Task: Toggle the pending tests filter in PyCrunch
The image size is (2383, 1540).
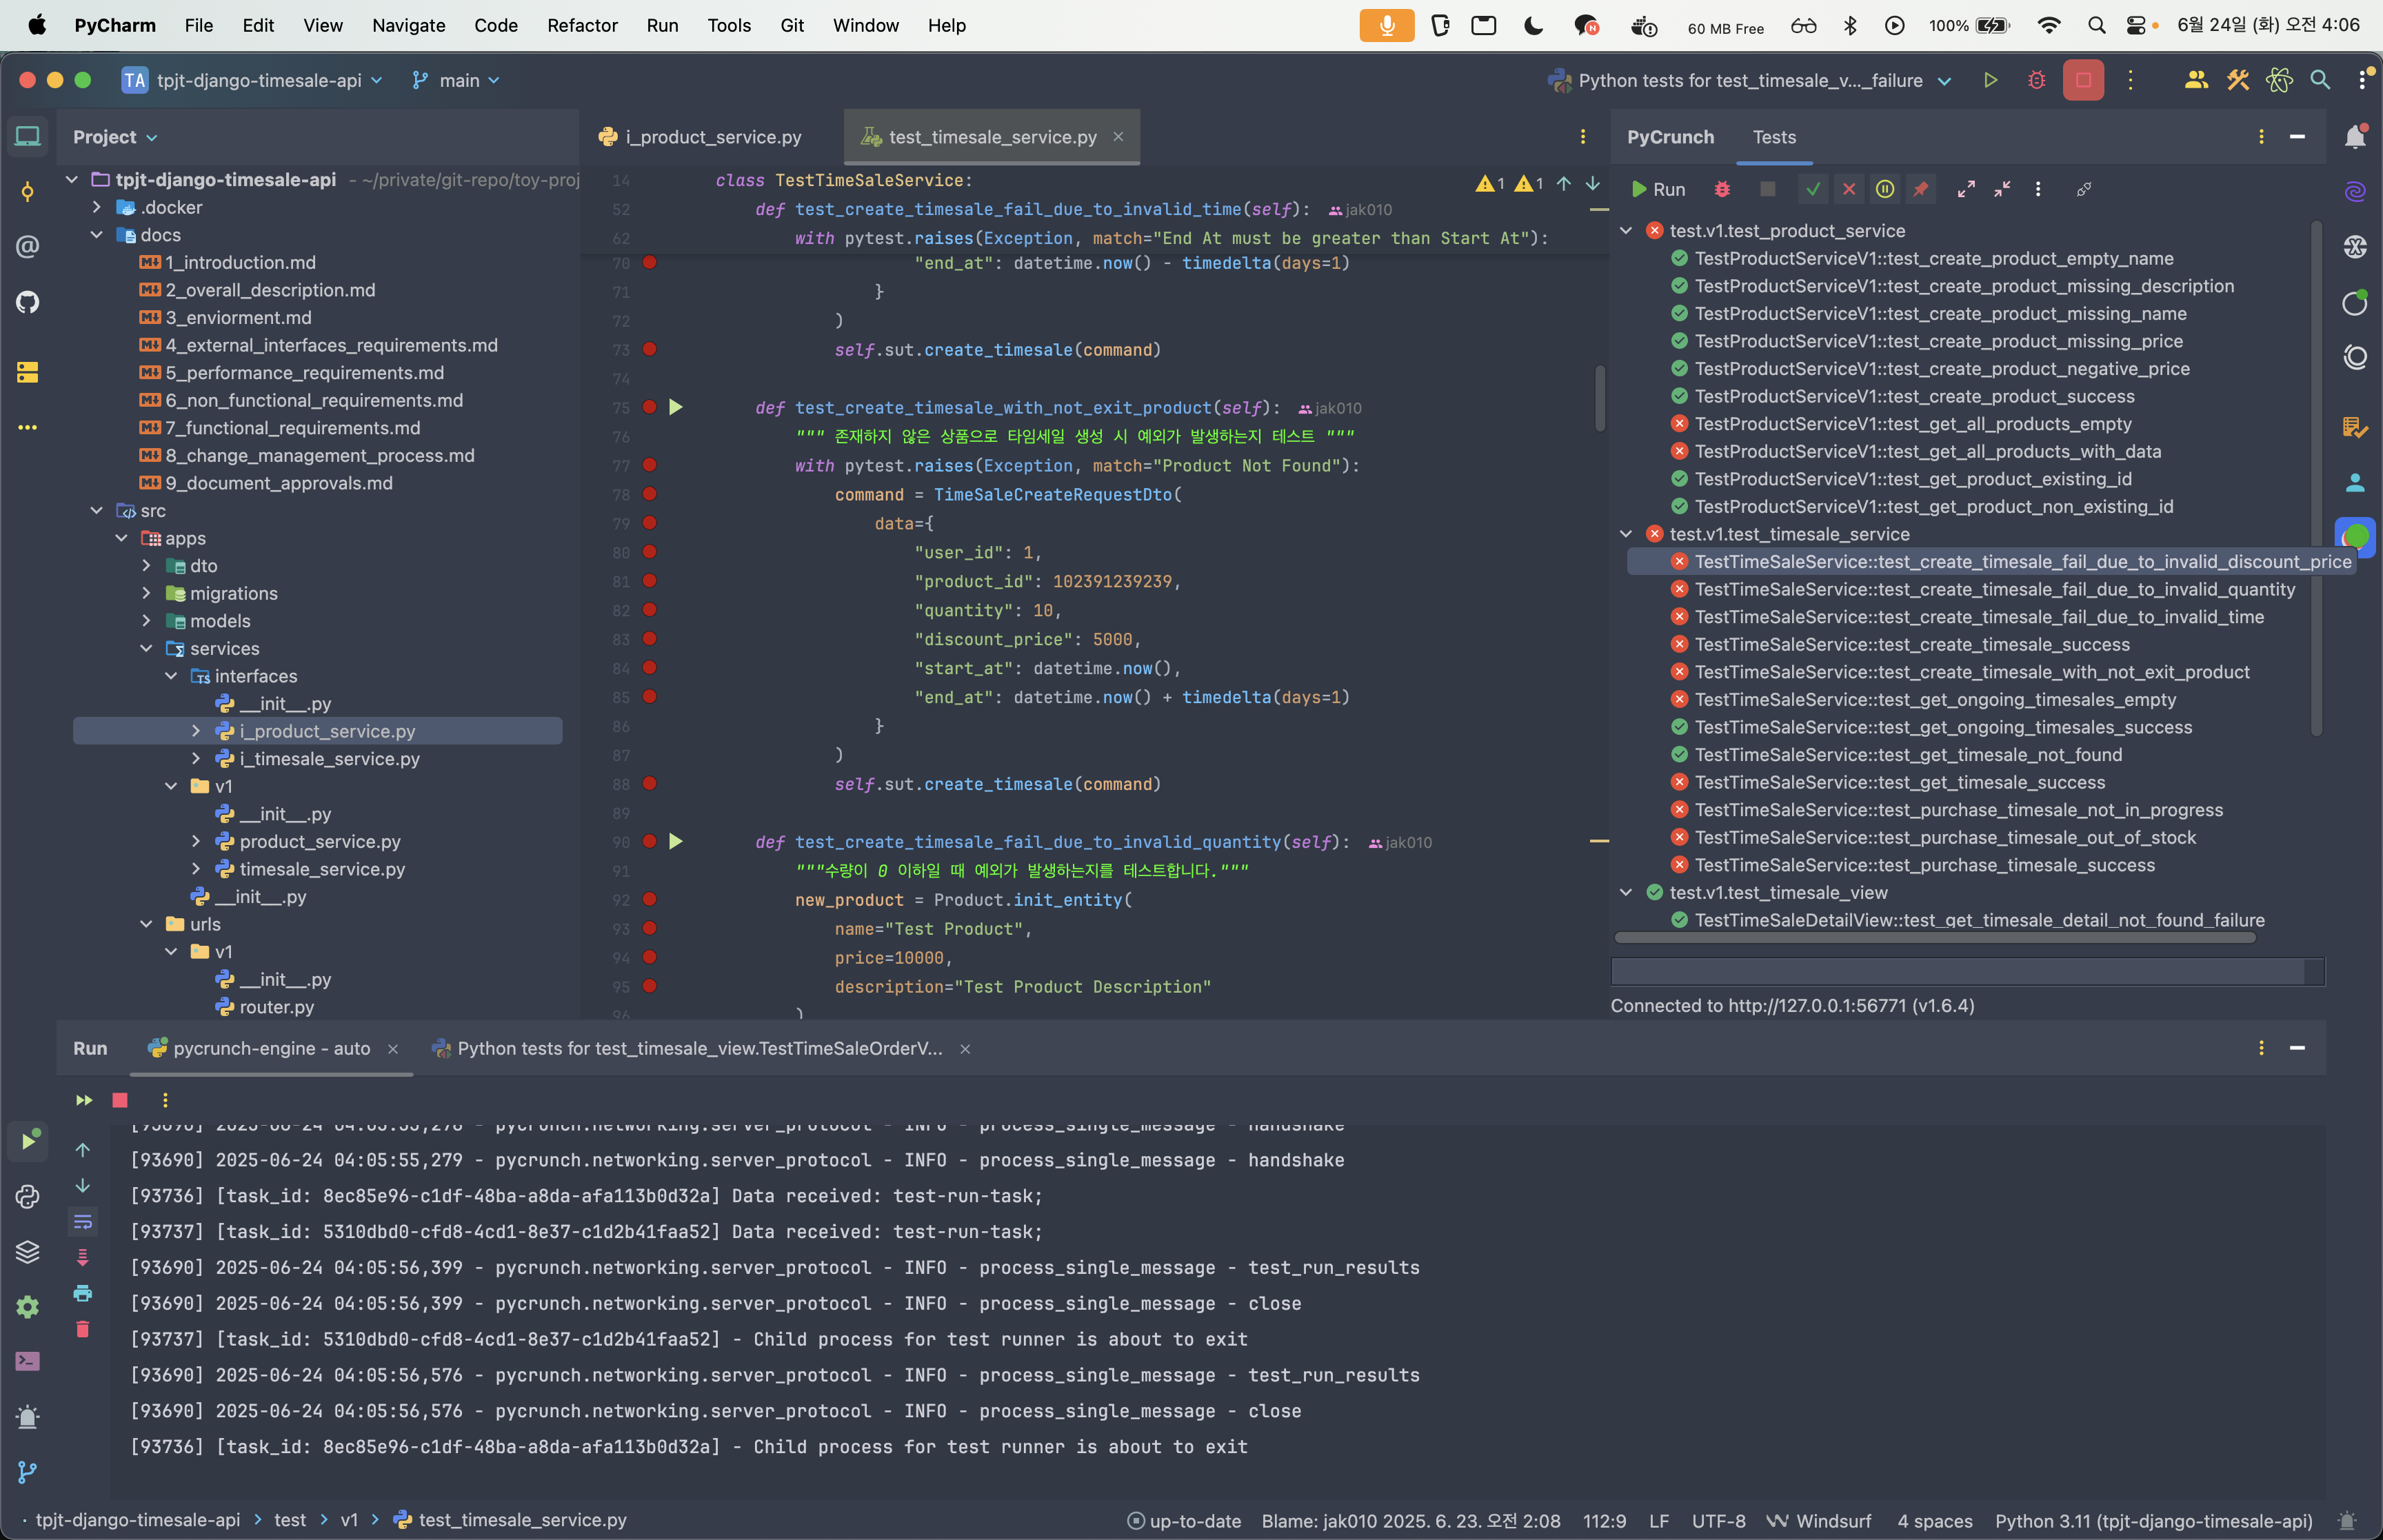Action: coord(1885,189)
